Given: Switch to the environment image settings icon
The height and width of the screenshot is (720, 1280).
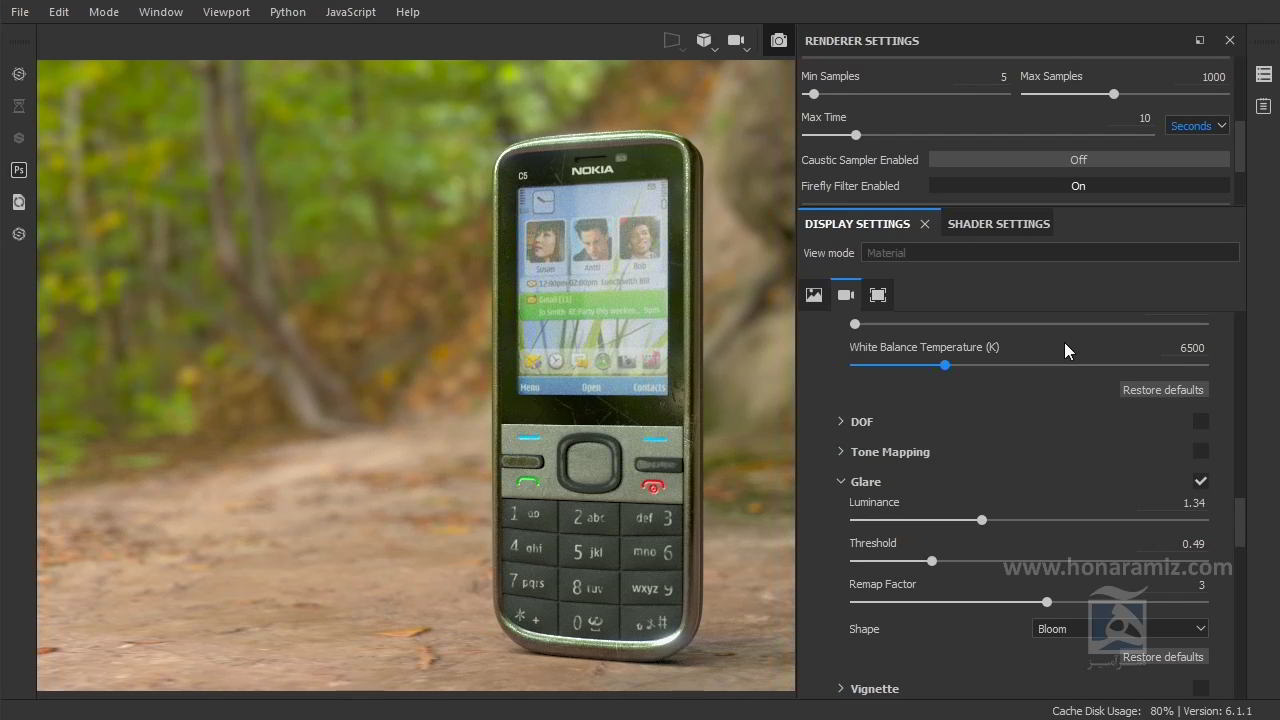Looking at the screenshot, I should tap(814, 295).
